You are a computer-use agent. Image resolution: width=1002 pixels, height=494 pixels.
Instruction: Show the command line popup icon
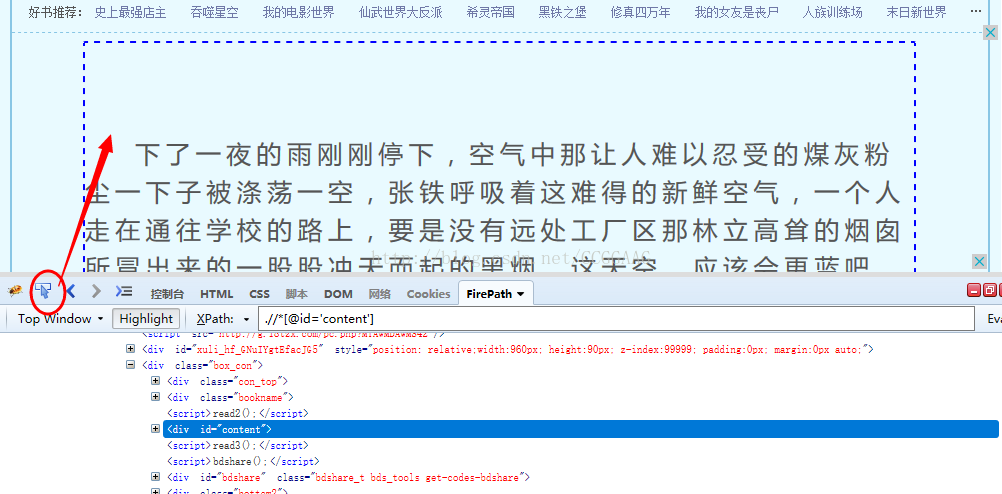click(123, 291)
